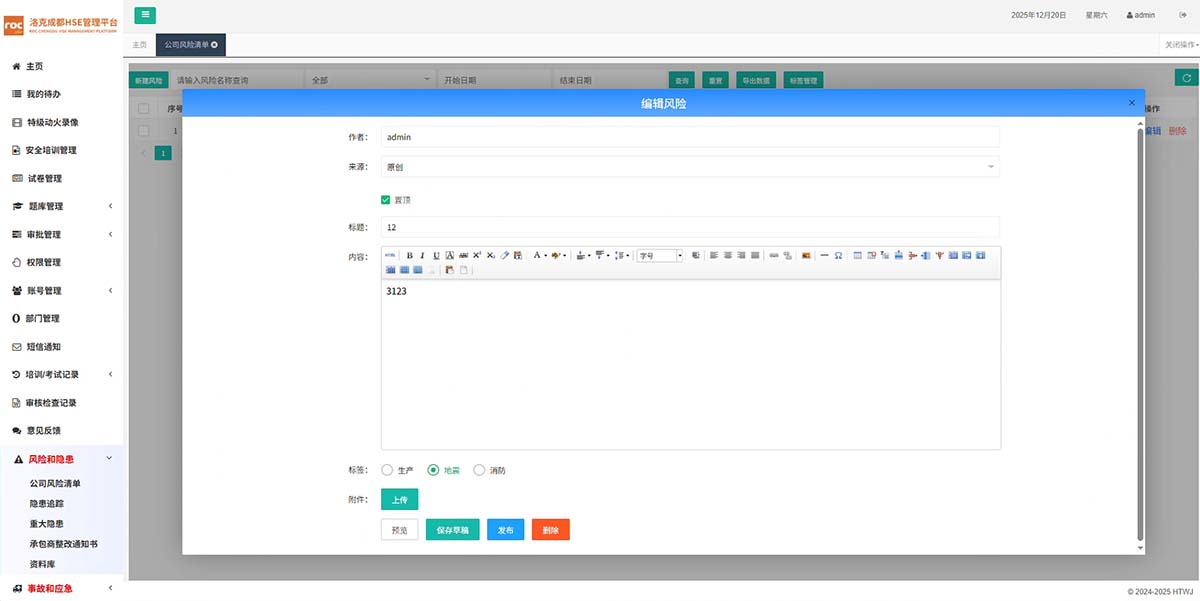This screenshot has height=601, width=1200.
Task: Insert special character with omega icon
Action: (x=838, y=256)
